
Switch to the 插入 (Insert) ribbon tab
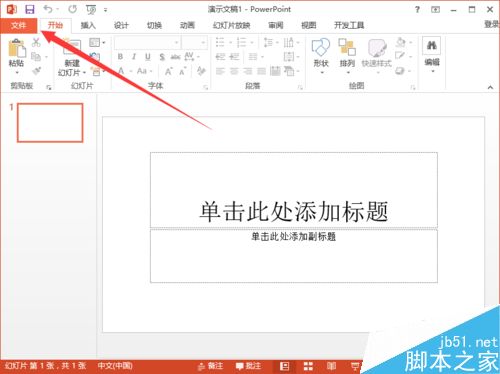[x=88, y=25]
